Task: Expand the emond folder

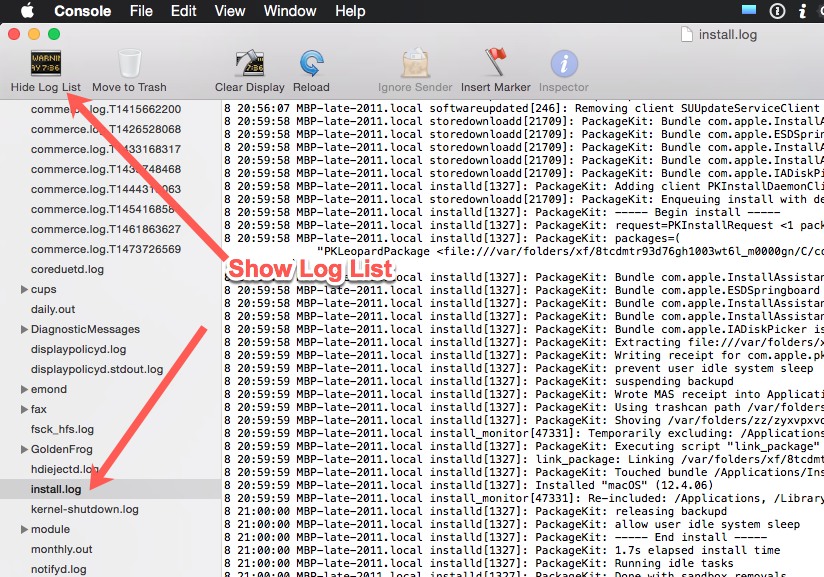Action: pos(24,389)
